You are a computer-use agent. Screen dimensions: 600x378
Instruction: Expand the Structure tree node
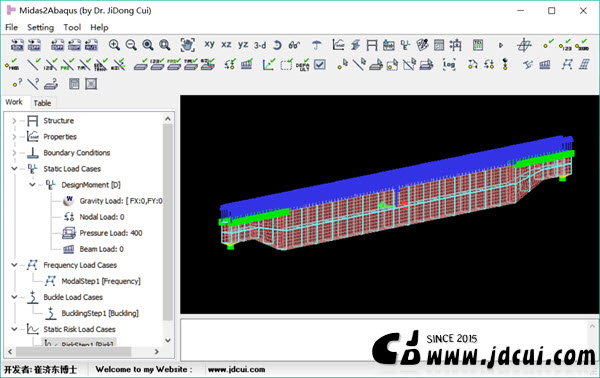[x=14, y=121]
